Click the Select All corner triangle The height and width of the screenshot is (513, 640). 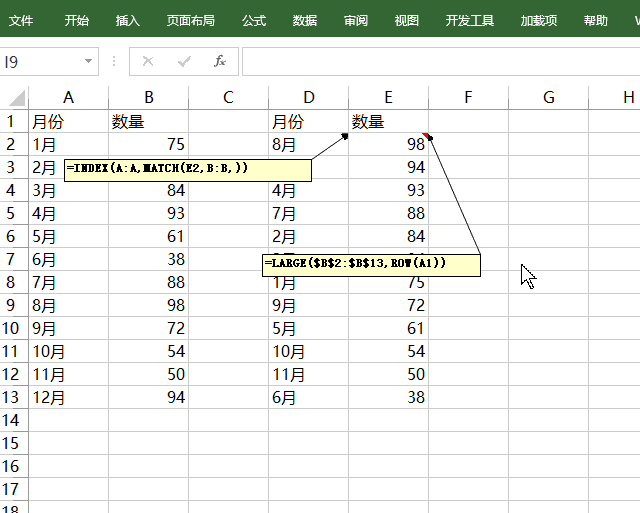[x=16, y=98]
